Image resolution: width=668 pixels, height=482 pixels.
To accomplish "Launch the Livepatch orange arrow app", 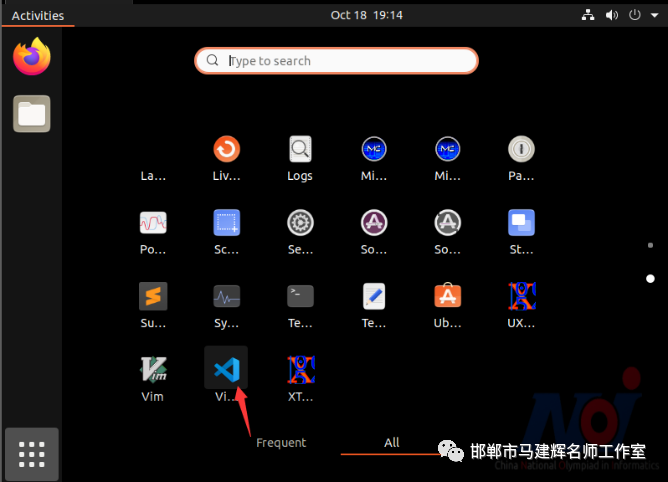I will (x=226, y=149).
